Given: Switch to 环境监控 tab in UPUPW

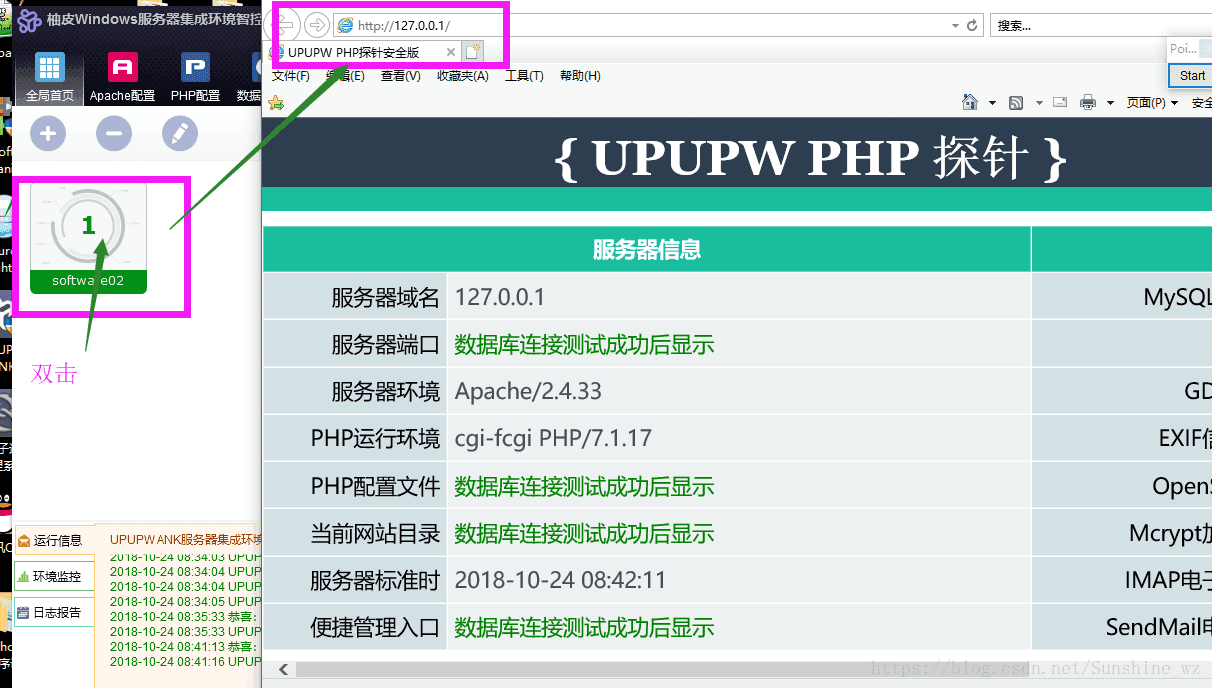Looking at the screenshot, I should (54, 577).
